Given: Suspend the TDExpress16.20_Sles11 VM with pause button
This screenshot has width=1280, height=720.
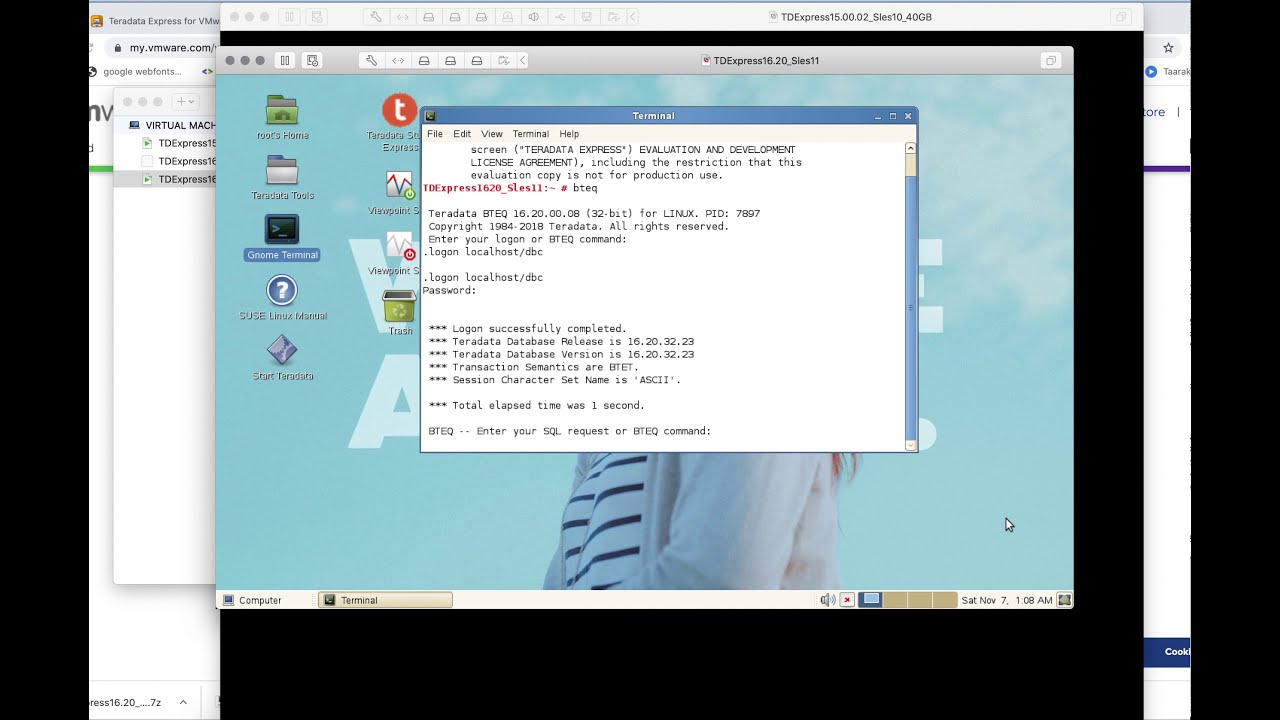Looking at the screenshot, I should [285, 61].
